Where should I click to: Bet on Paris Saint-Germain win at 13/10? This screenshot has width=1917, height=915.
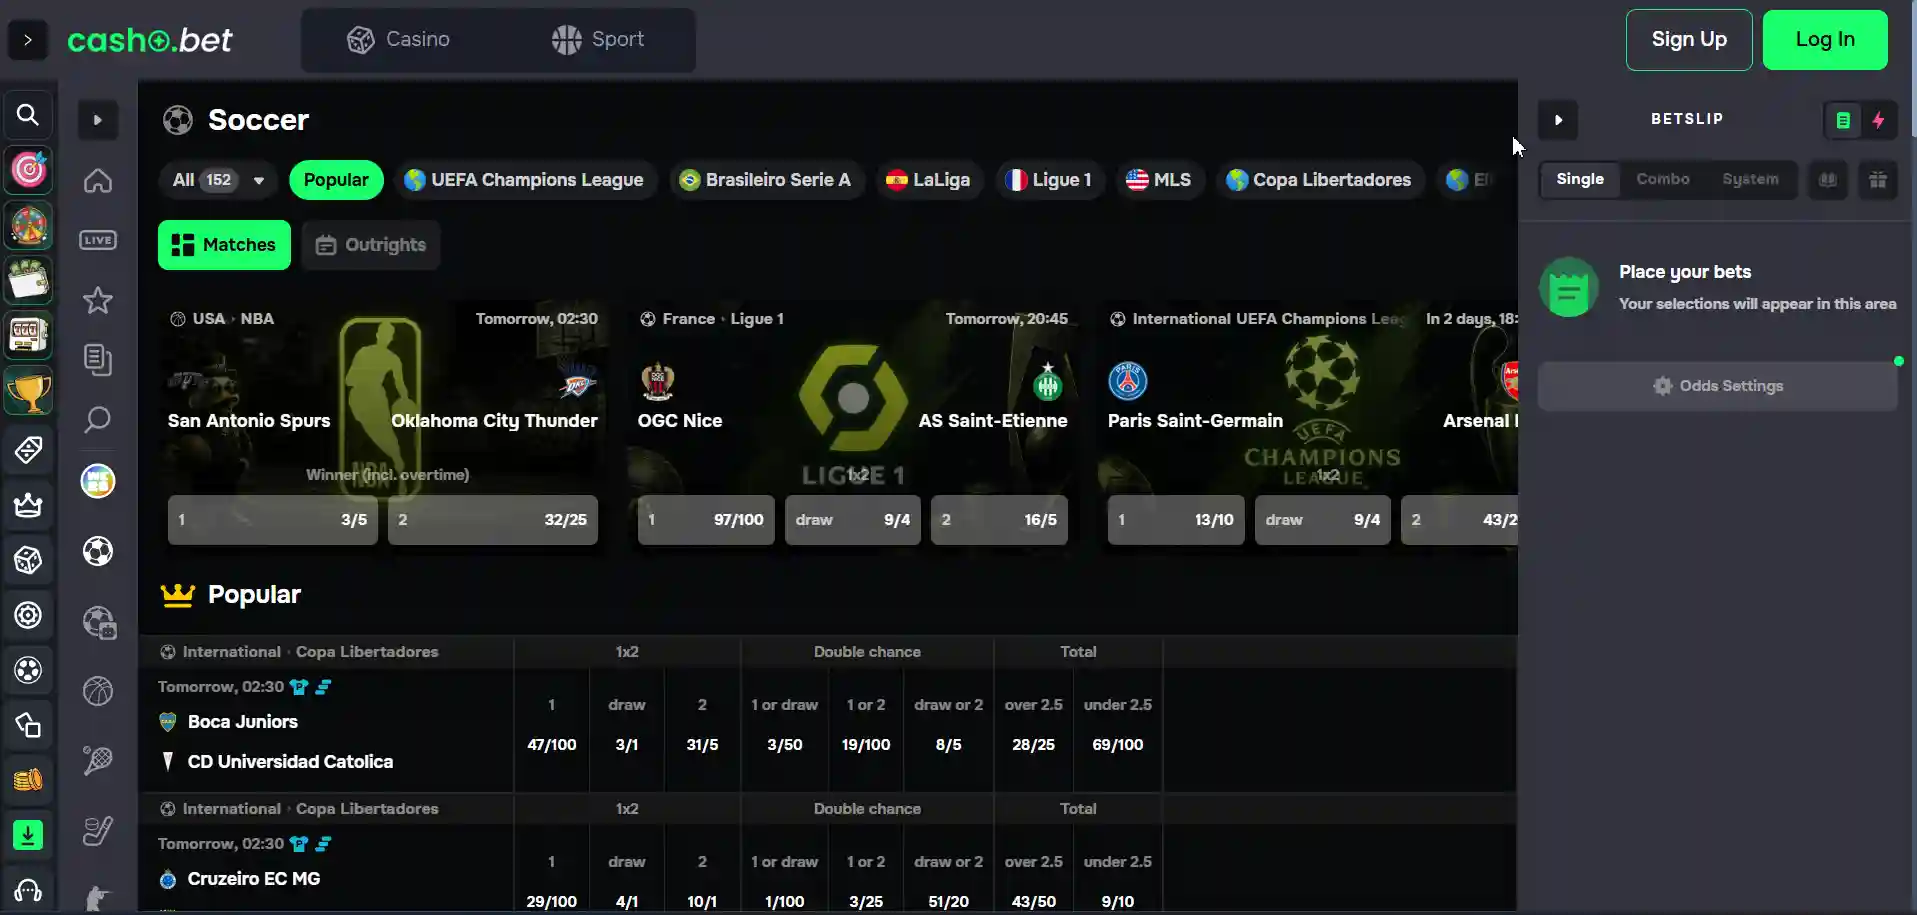click(x=1176, y=520)
